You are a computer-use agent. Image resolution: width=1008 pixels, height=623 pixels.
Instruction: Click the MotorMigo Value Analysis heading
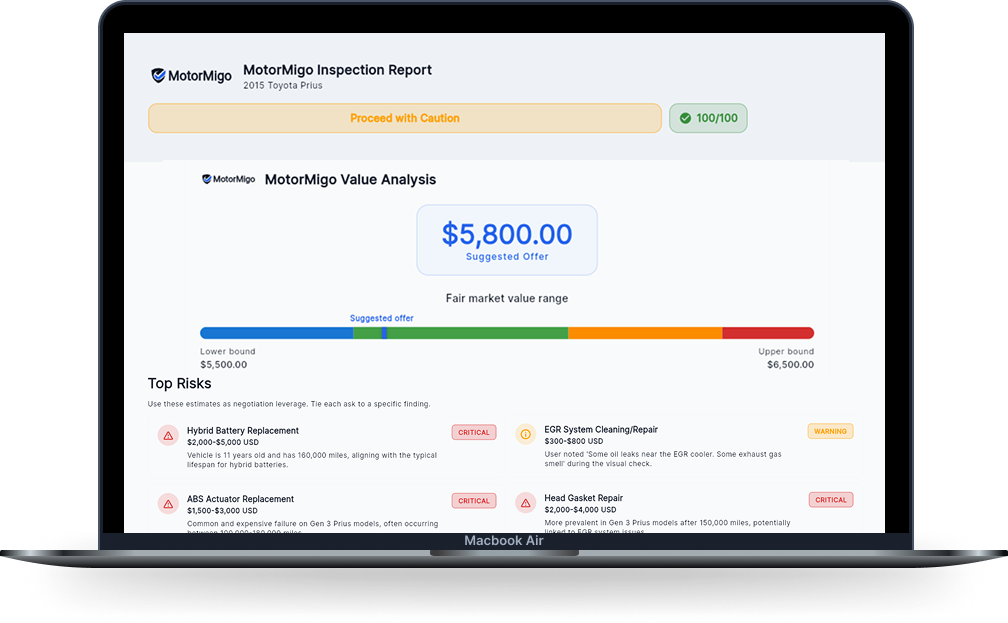[x=350, y=179]
